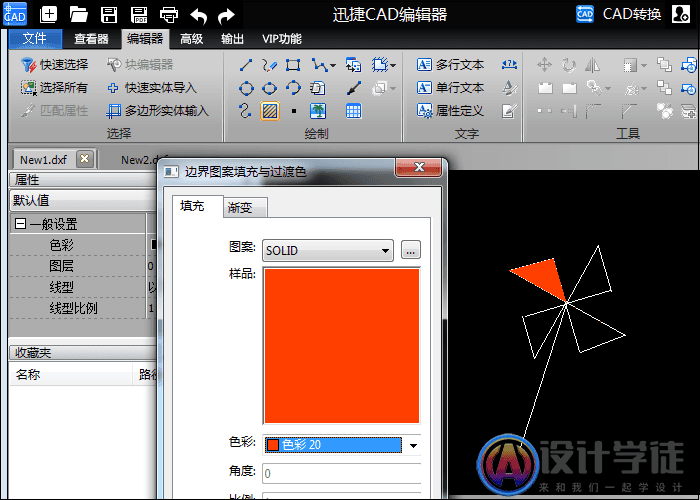Click the Mirror tool in 工具 group
The height and width of the screenshot is (500, 700).
tap(592, 65)
